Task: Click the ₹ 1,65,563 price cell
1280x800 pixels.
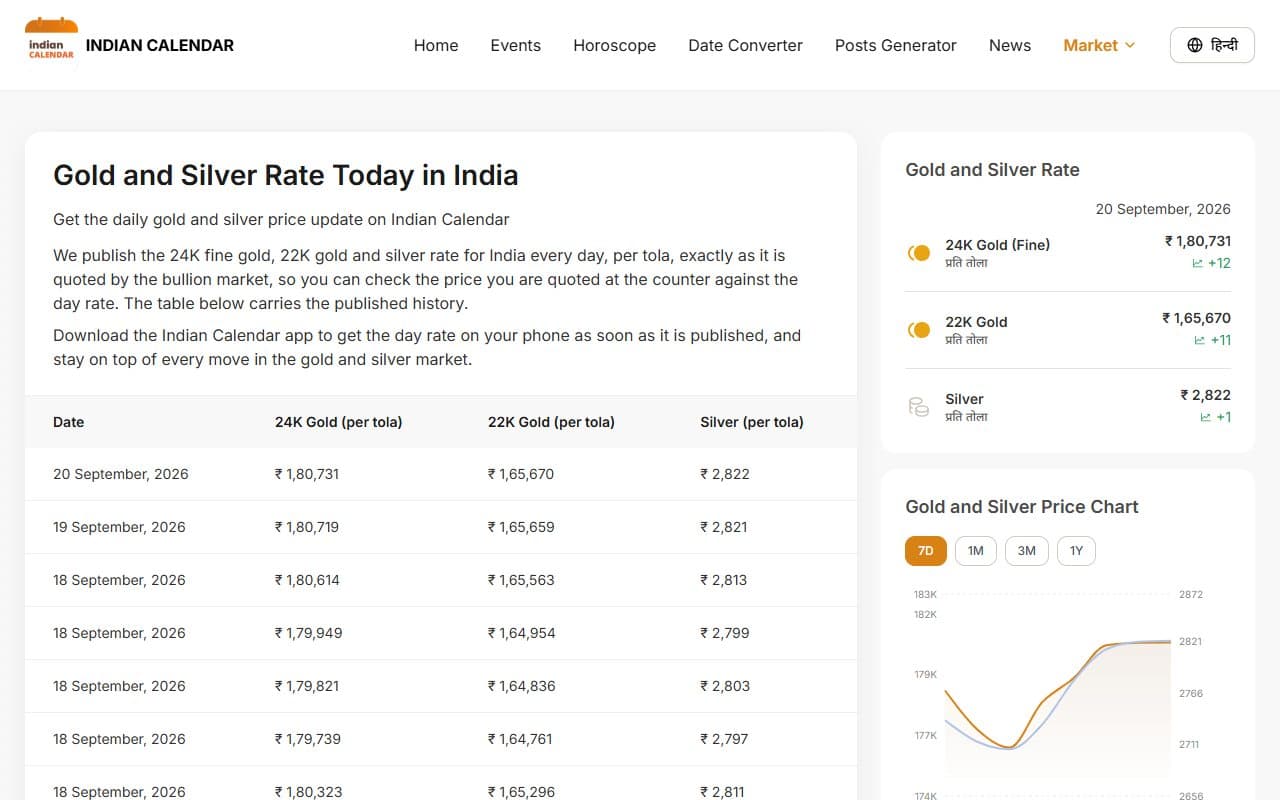Action: (x=521, y=580)
